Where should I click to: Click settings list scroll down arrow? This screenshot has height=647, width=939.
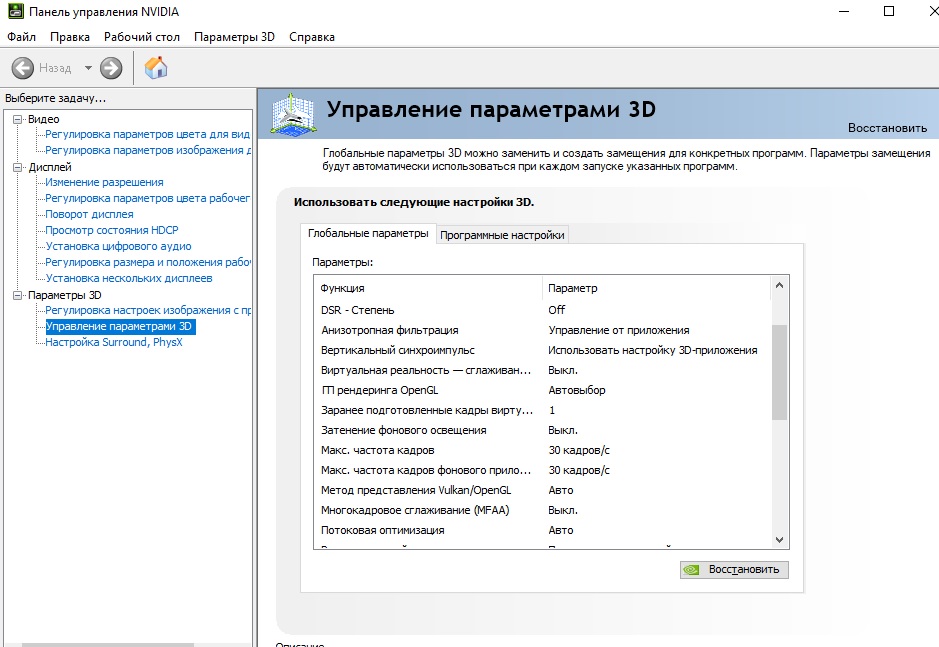[x=779, y=540]
